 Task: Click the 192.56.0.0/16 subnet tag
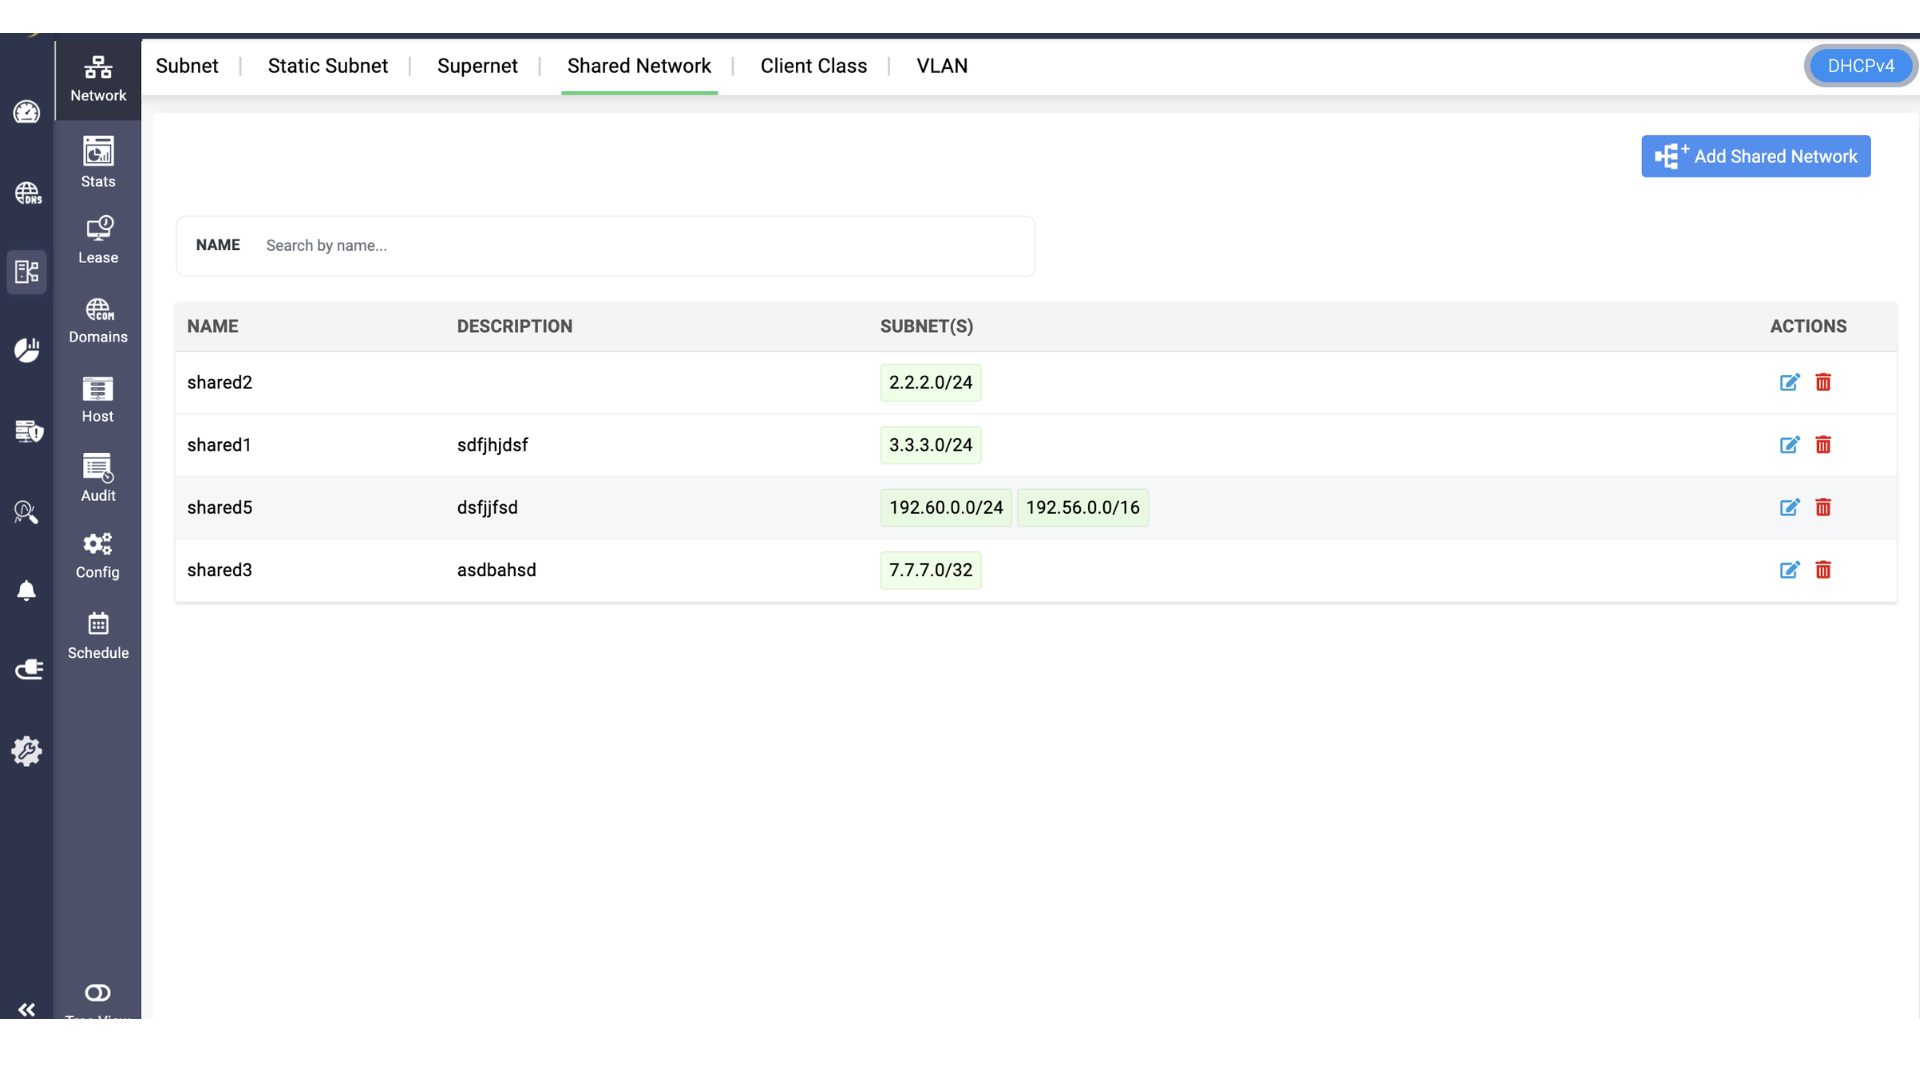click(x=1082, y=508)
